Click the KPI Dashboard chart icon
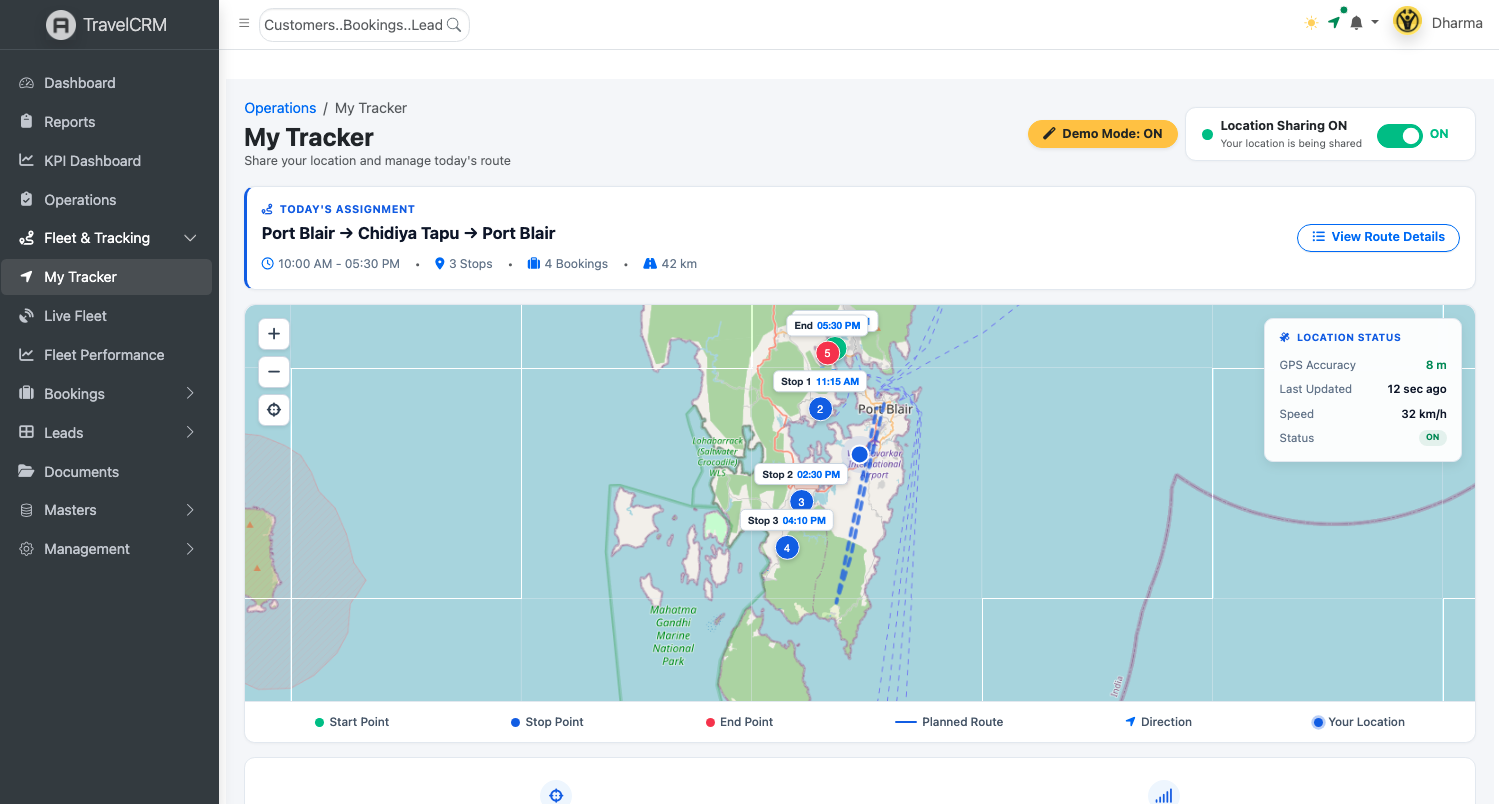1499x804 pixels. tap(27, 161)
